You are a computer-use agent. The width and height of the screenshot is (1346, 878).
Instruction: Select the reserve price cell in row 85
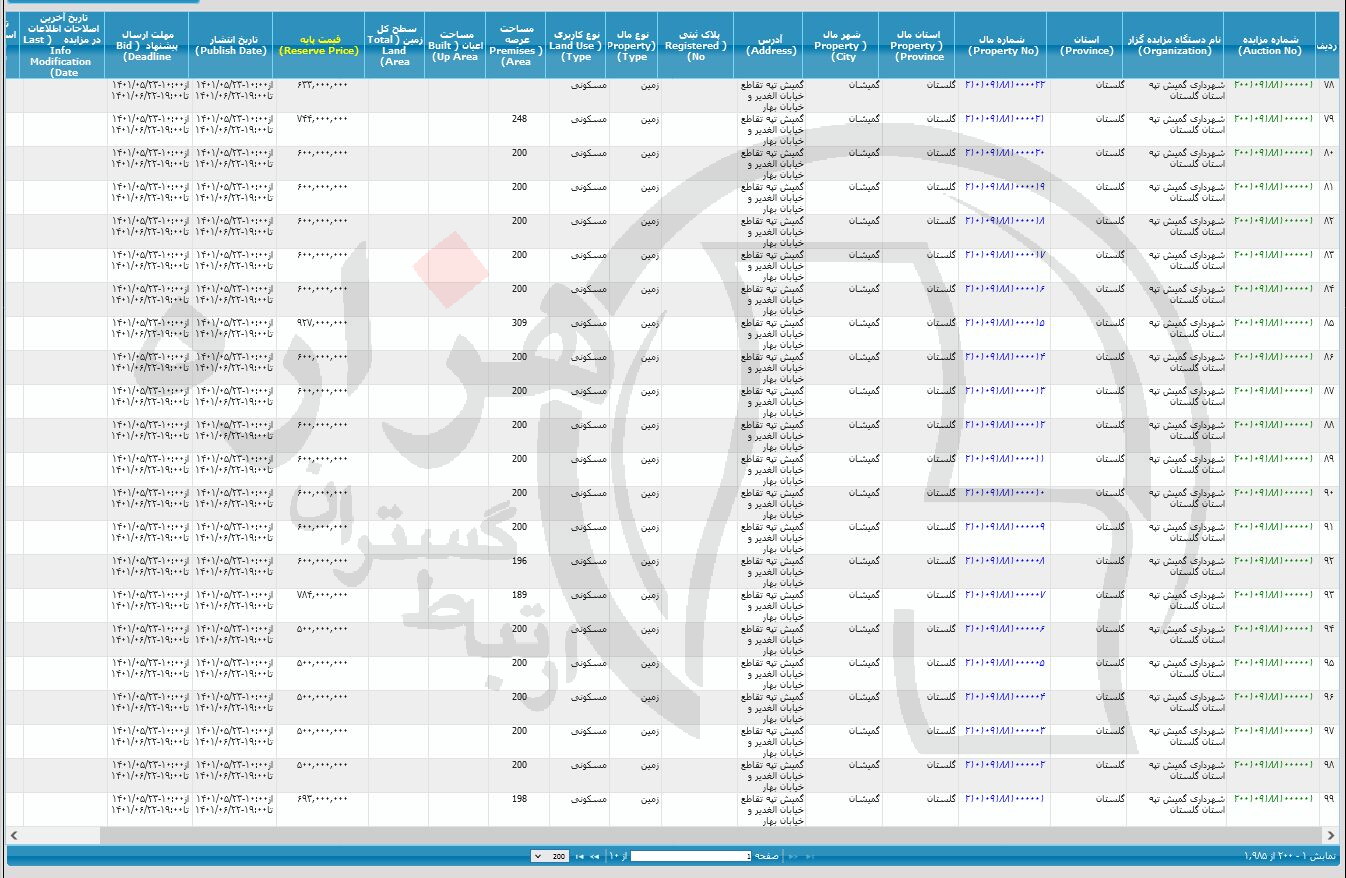point(321,334)
